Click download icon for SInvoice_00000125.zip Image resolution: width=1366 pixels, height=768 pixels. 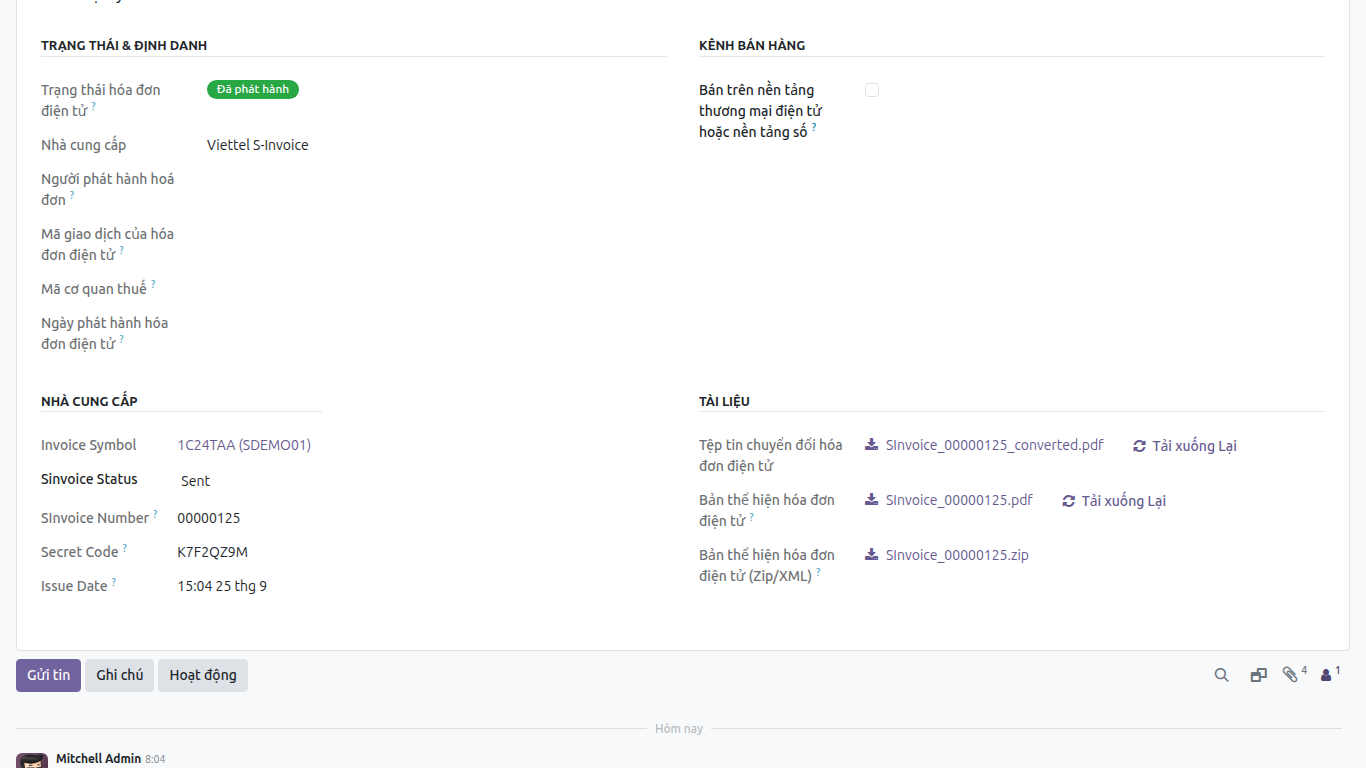click(x=871, y=555)
